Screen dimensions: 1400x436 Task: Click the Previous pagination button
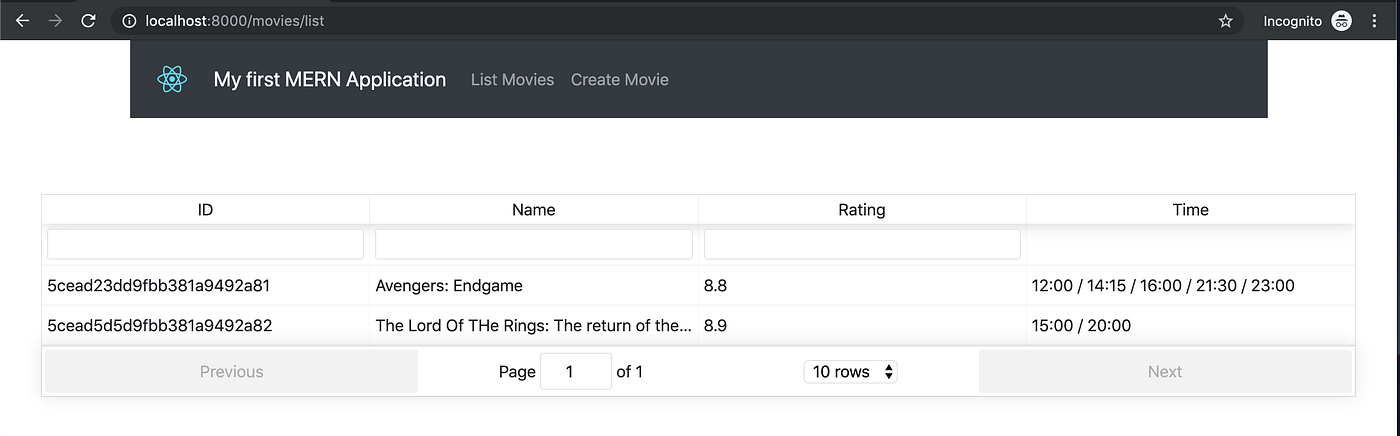[x=231, y=371]
